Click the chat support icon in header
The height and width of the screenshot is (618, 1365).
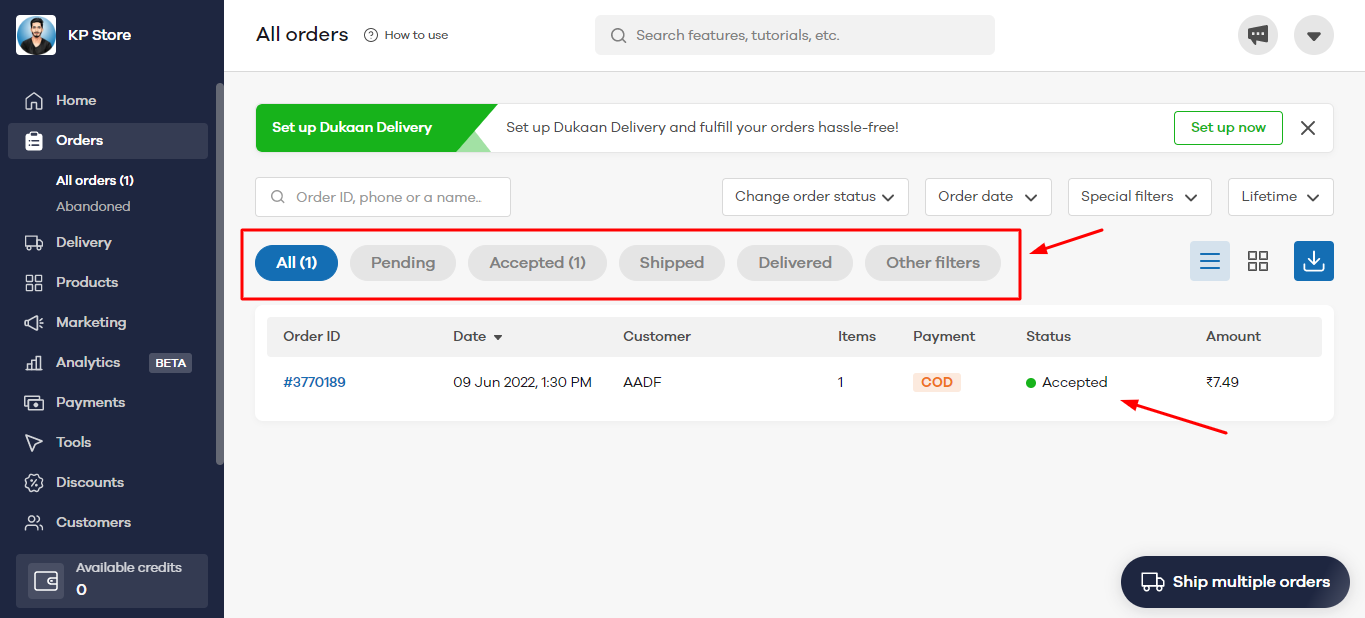coord(1257,35)
